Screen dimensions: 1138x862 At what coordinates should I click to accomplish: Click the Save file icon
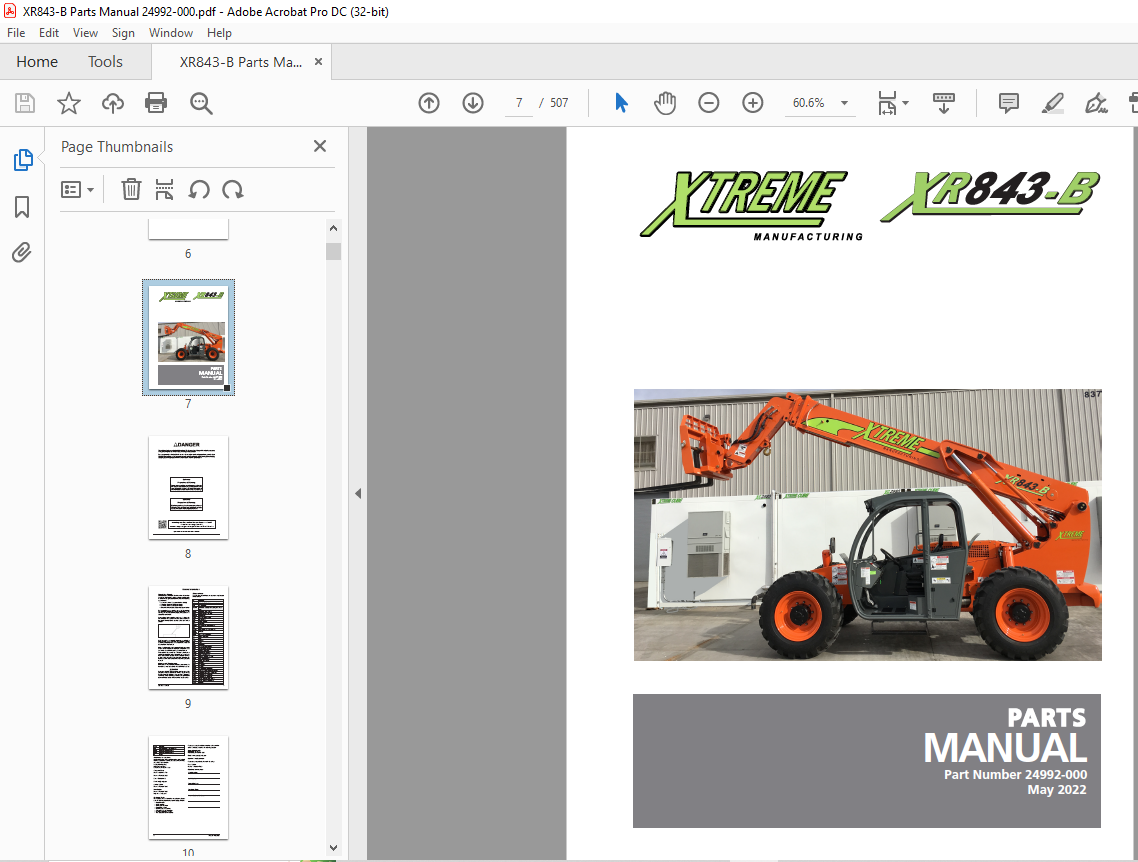25,103
